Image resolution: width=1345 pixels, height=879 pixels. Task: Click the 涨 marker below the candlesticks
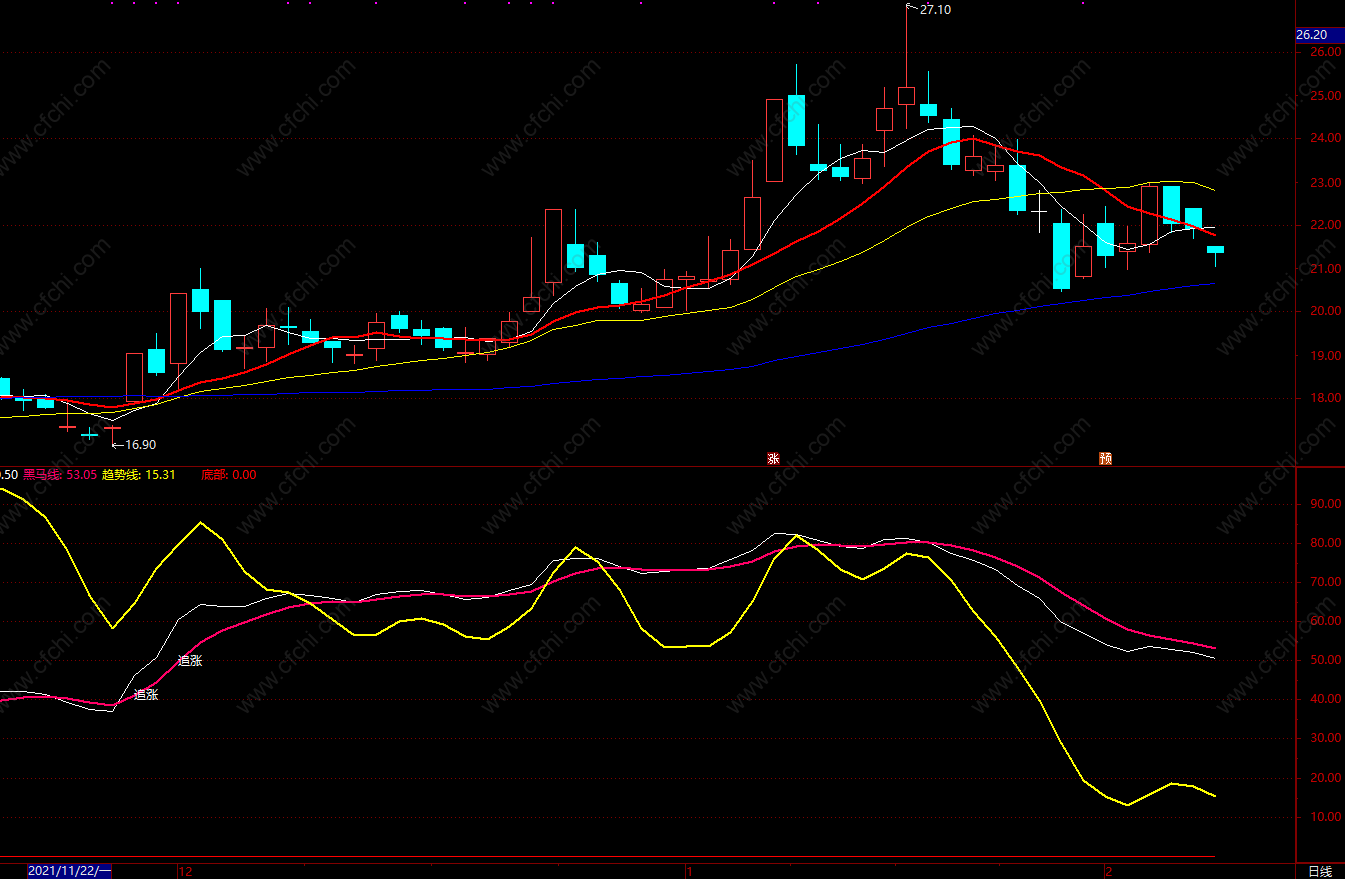[773, 459]
